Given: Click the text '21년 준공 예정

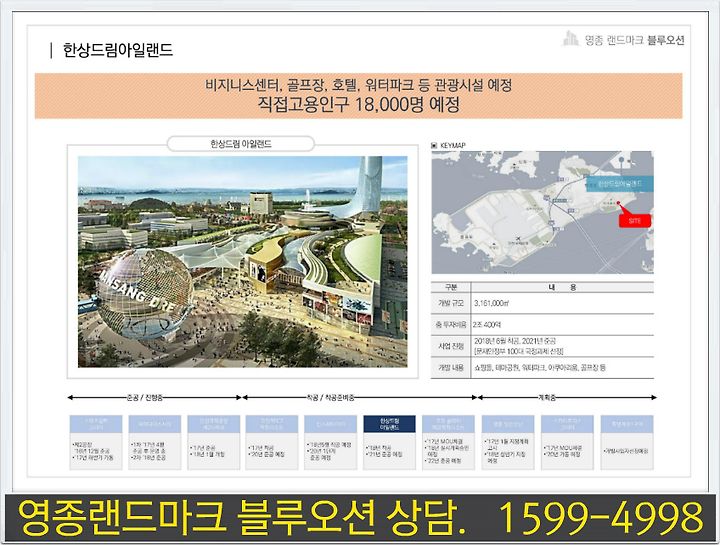Looking at the screenshot, I should pyautogui.click(x=385, y=454).
